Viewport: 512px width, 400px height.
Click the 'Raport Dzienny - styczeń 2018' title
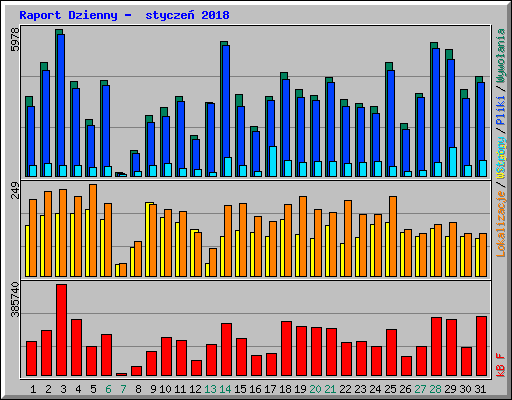(x=124, y=15)
